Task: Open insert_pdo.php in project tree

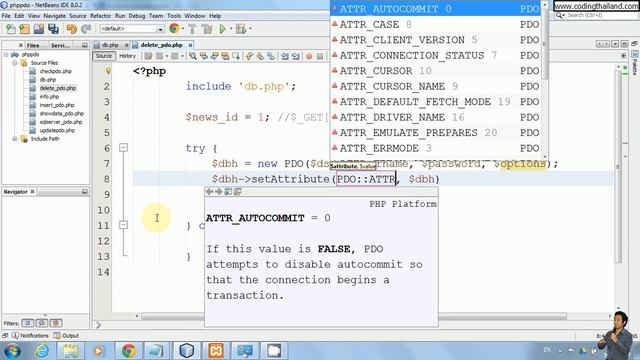Action: pyautogui.click(x=57, y=105)
